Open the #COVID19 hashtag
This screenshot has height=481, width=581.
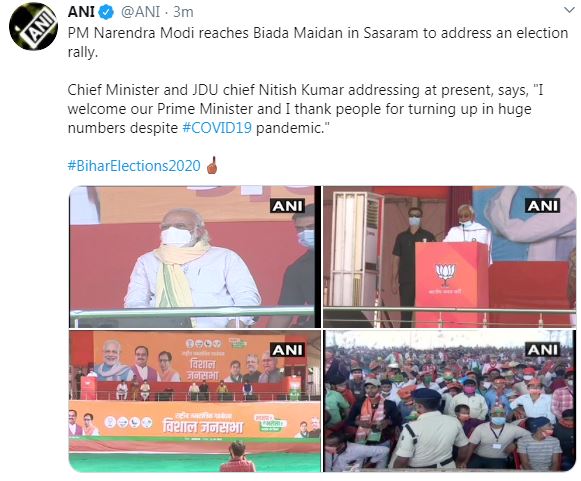coord(217,128)
